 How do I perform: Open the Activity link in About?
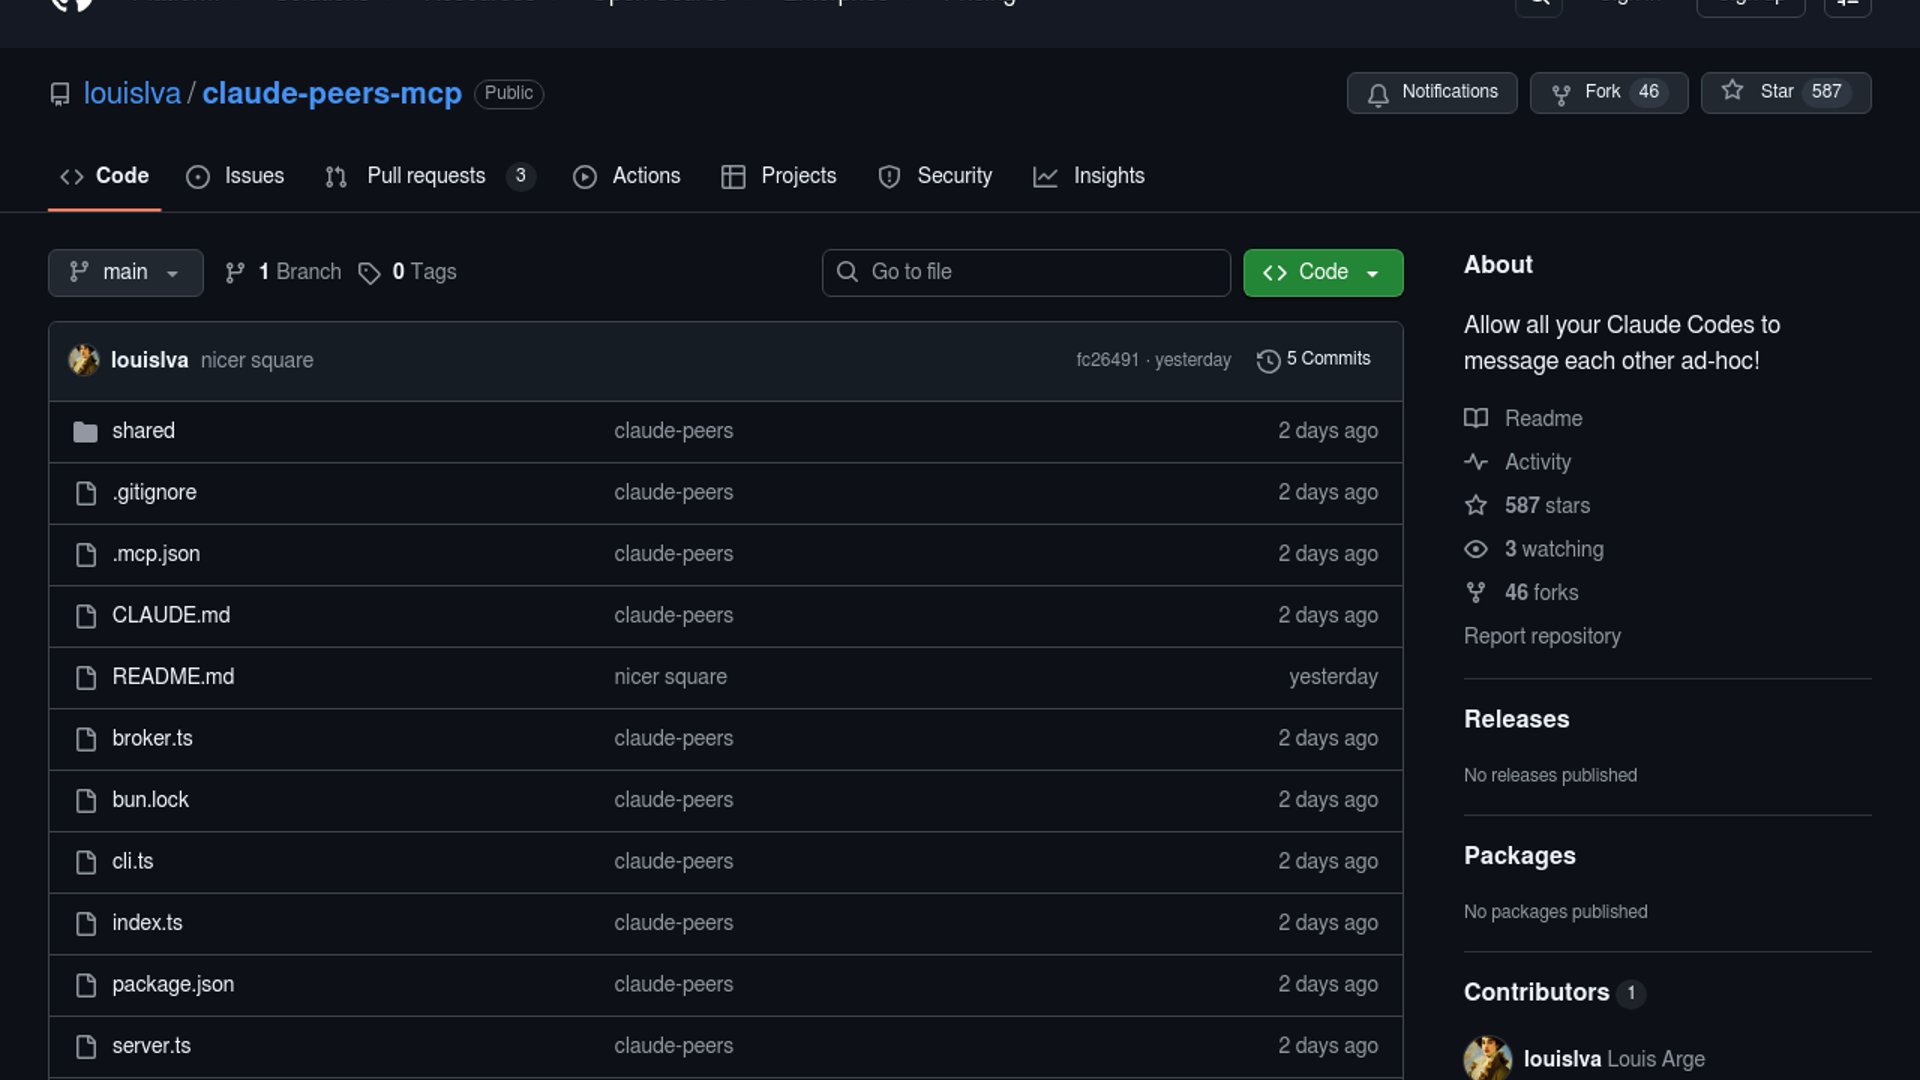[1537, 462]
